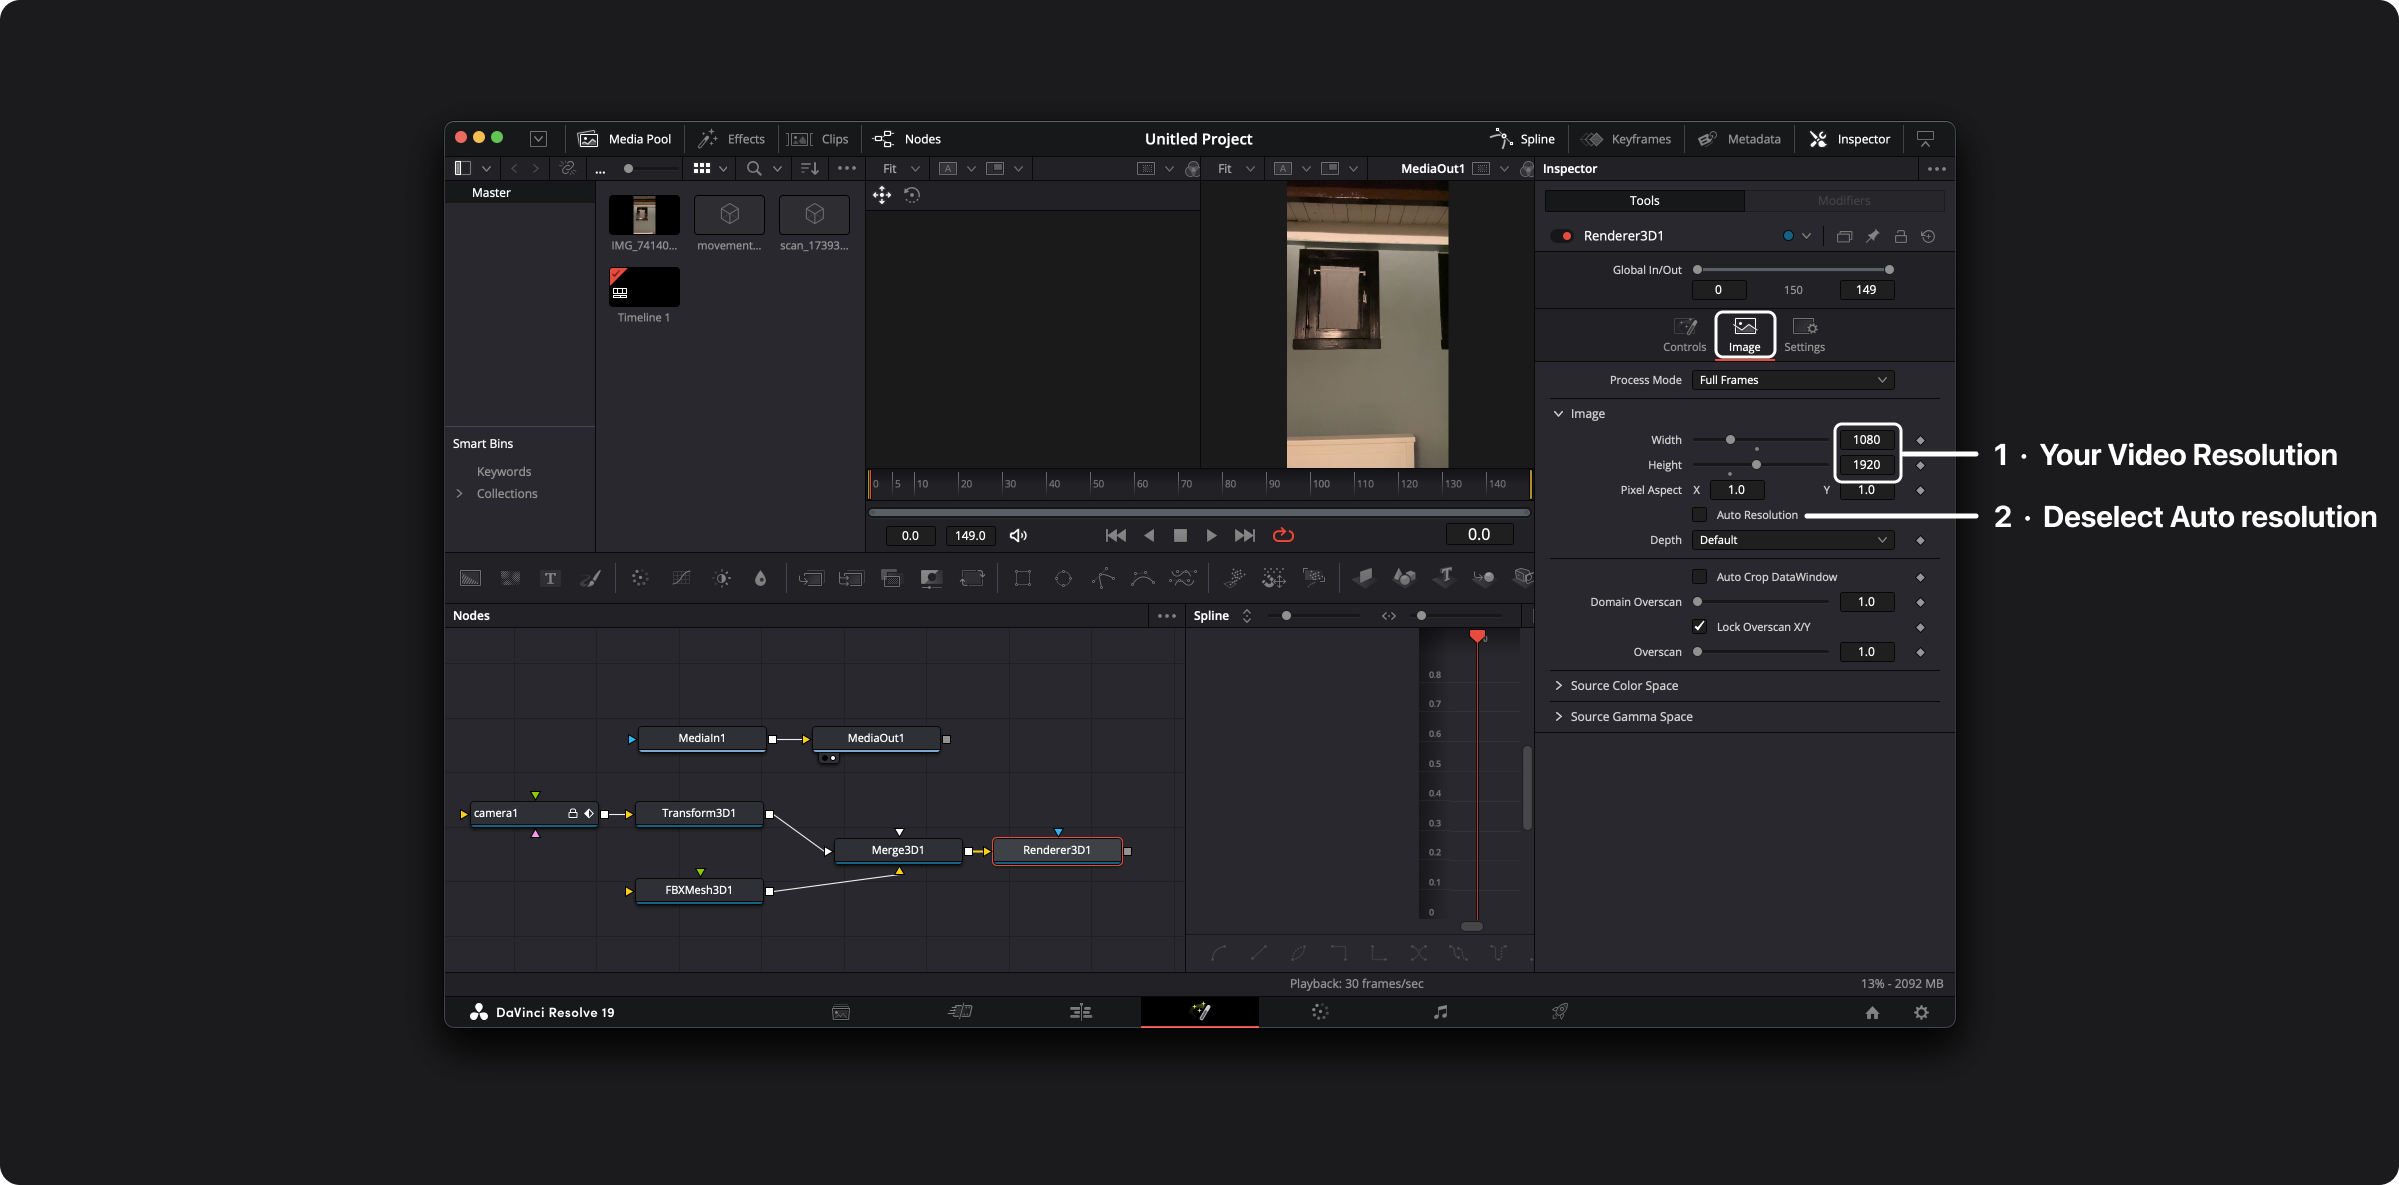Click the Media Pool search icon

coord(754,168)
